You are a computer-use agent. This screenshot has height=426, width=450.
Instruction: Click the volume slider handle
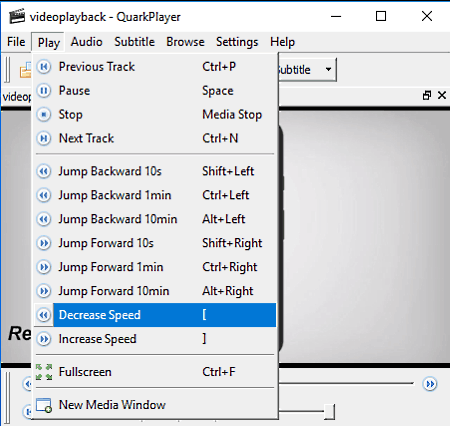329,412
